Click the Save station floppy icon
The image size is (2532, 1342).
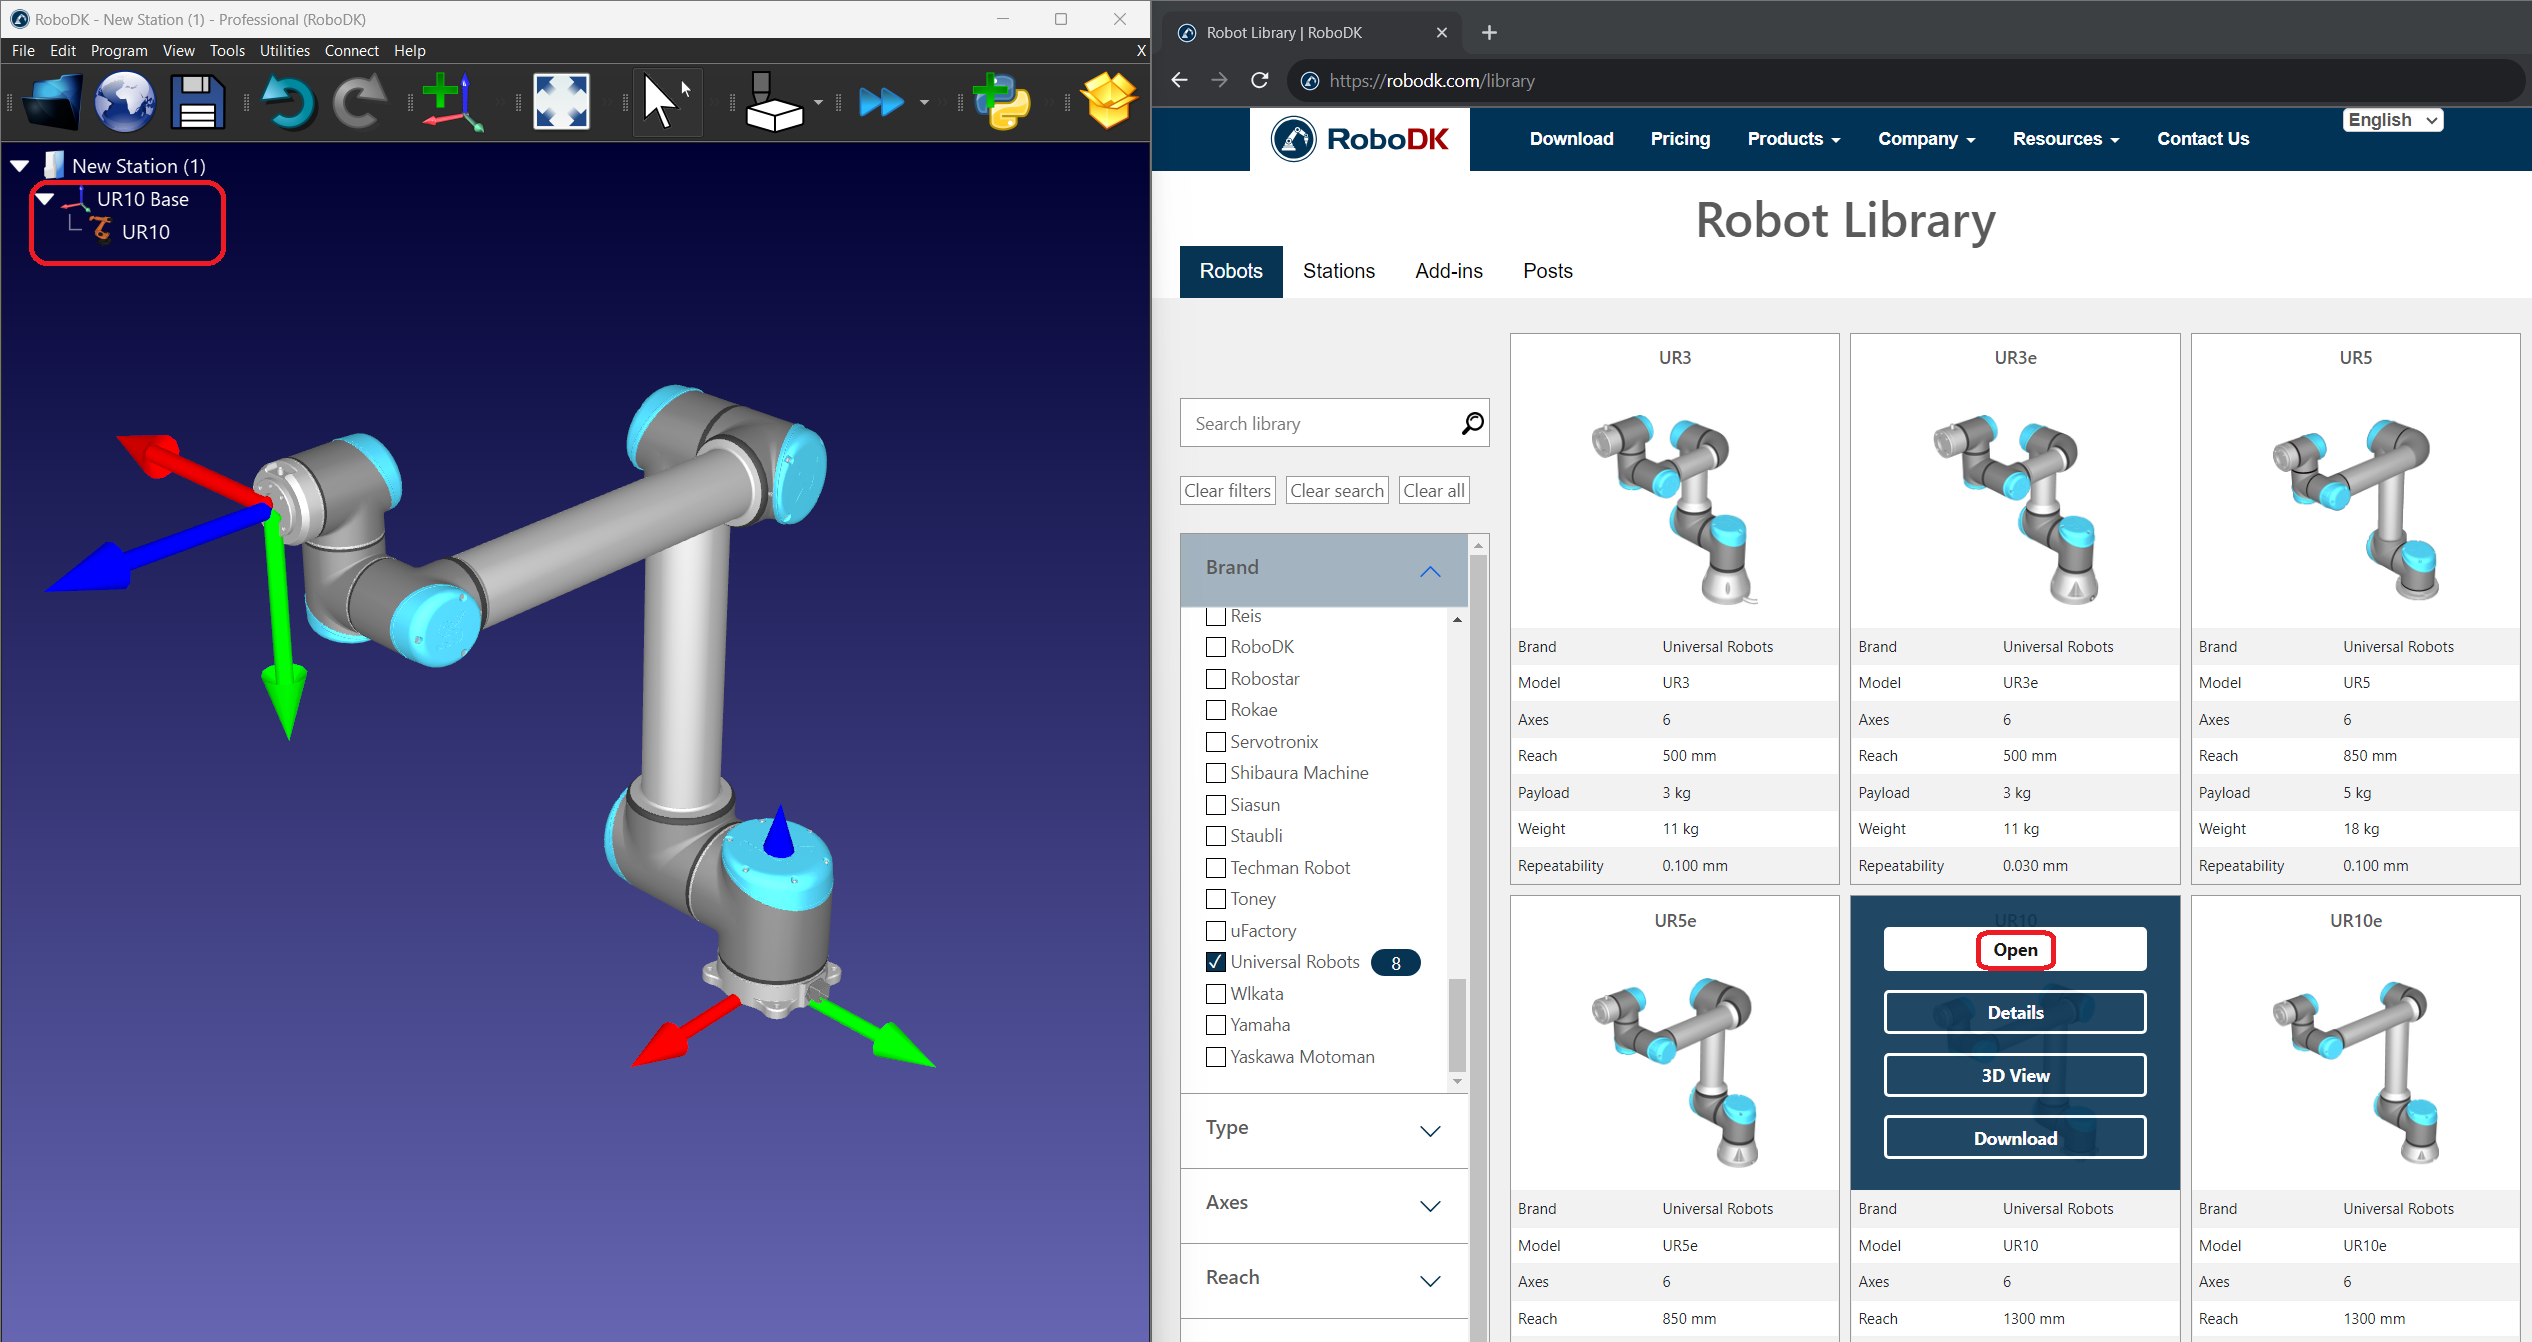pos(196,102)
